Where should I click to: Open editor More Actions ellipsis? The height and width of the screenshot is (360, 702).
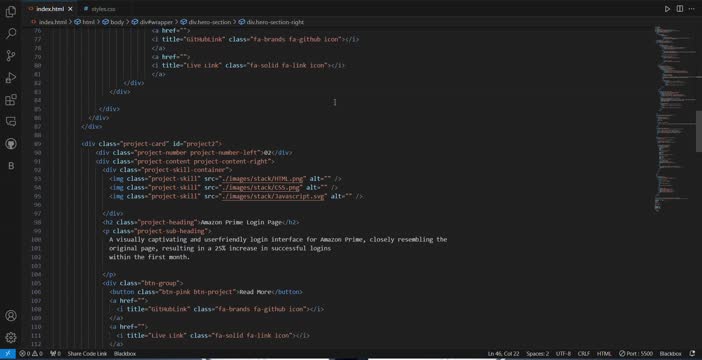[x=692, y=9]
